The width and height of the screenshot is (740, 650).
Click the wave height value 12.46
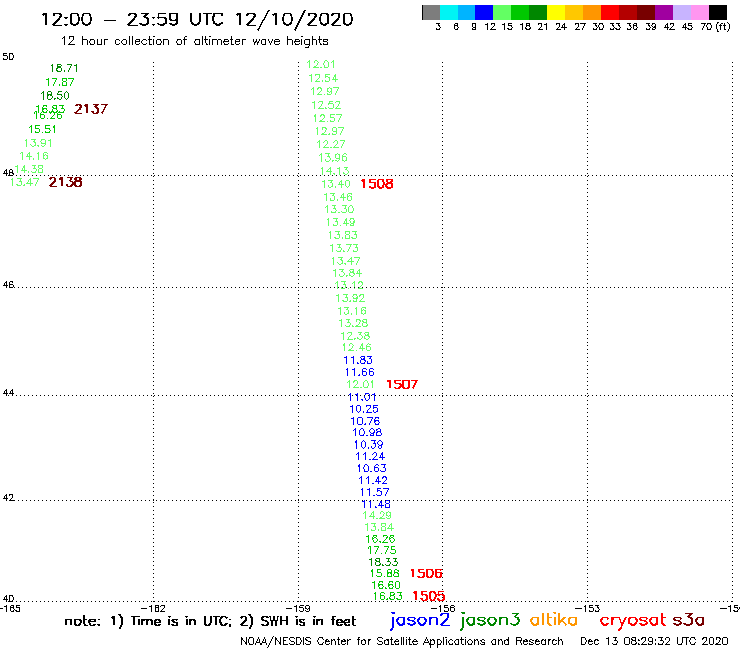(357, 347)
